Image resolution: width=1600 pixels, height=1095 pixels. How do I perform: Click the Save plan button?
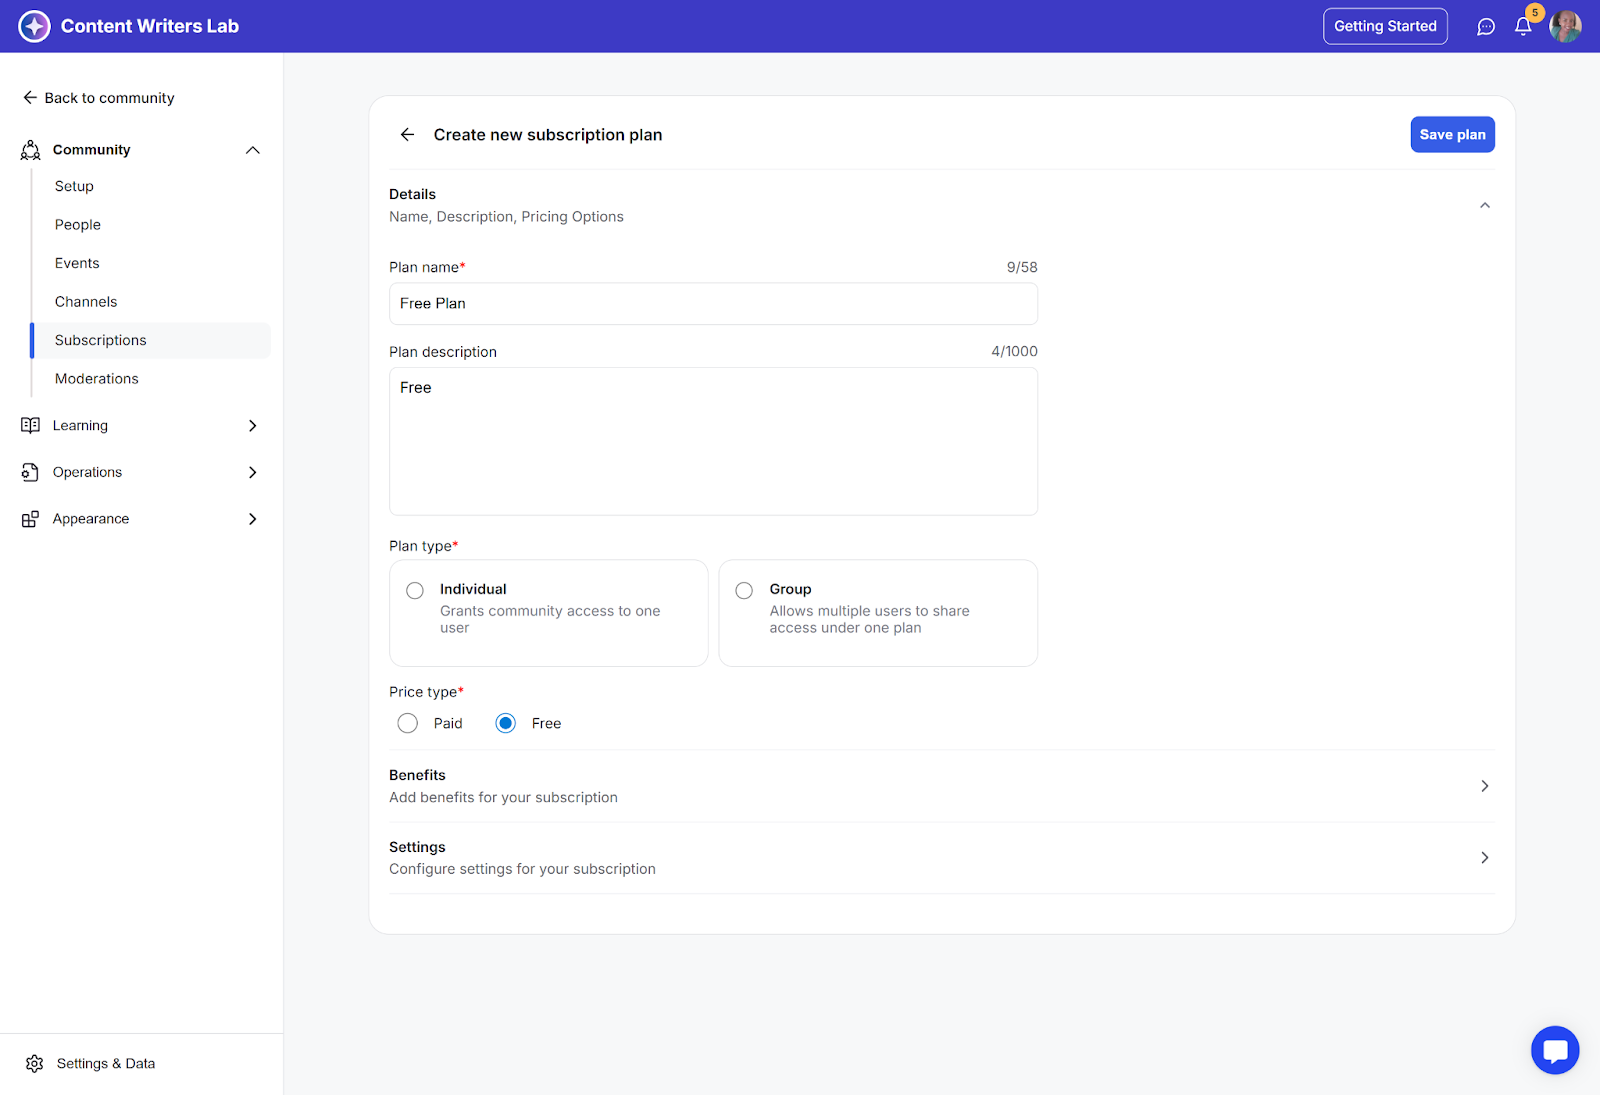point(1452,135)
